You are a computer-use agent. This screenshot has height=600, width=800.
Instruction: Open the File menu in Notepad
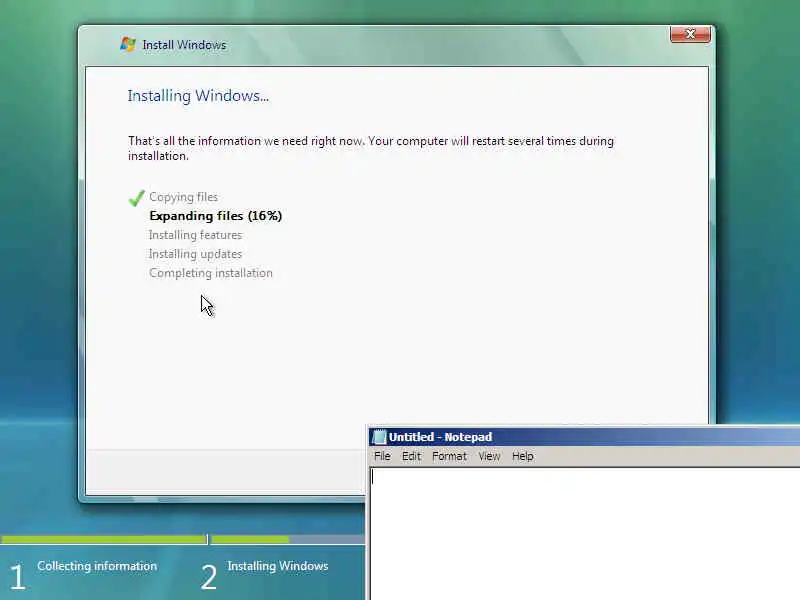pos(382,456)
